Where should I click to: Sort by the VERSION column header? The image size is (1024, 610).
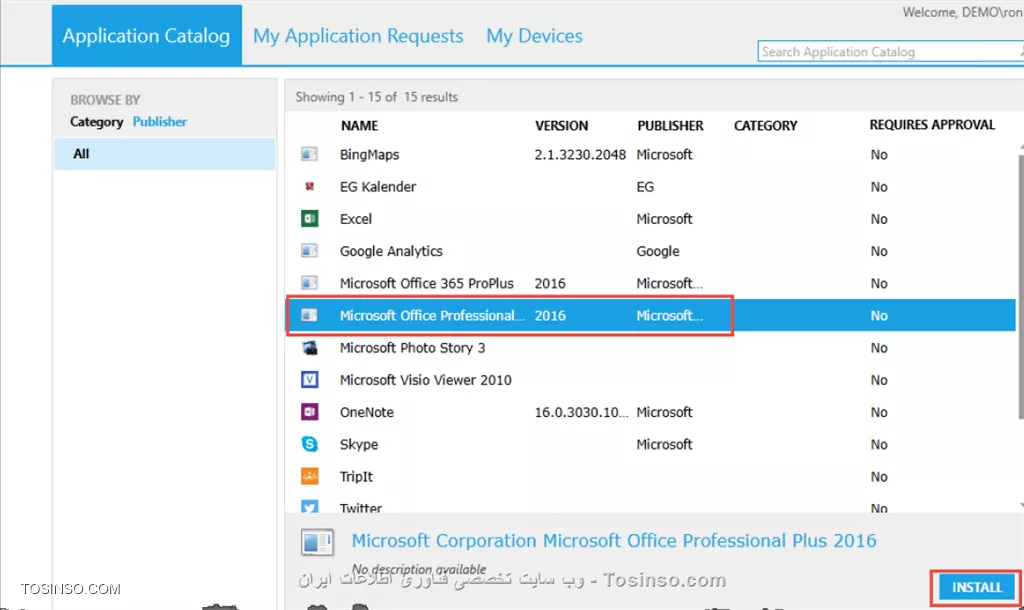[x=561, y=125]
